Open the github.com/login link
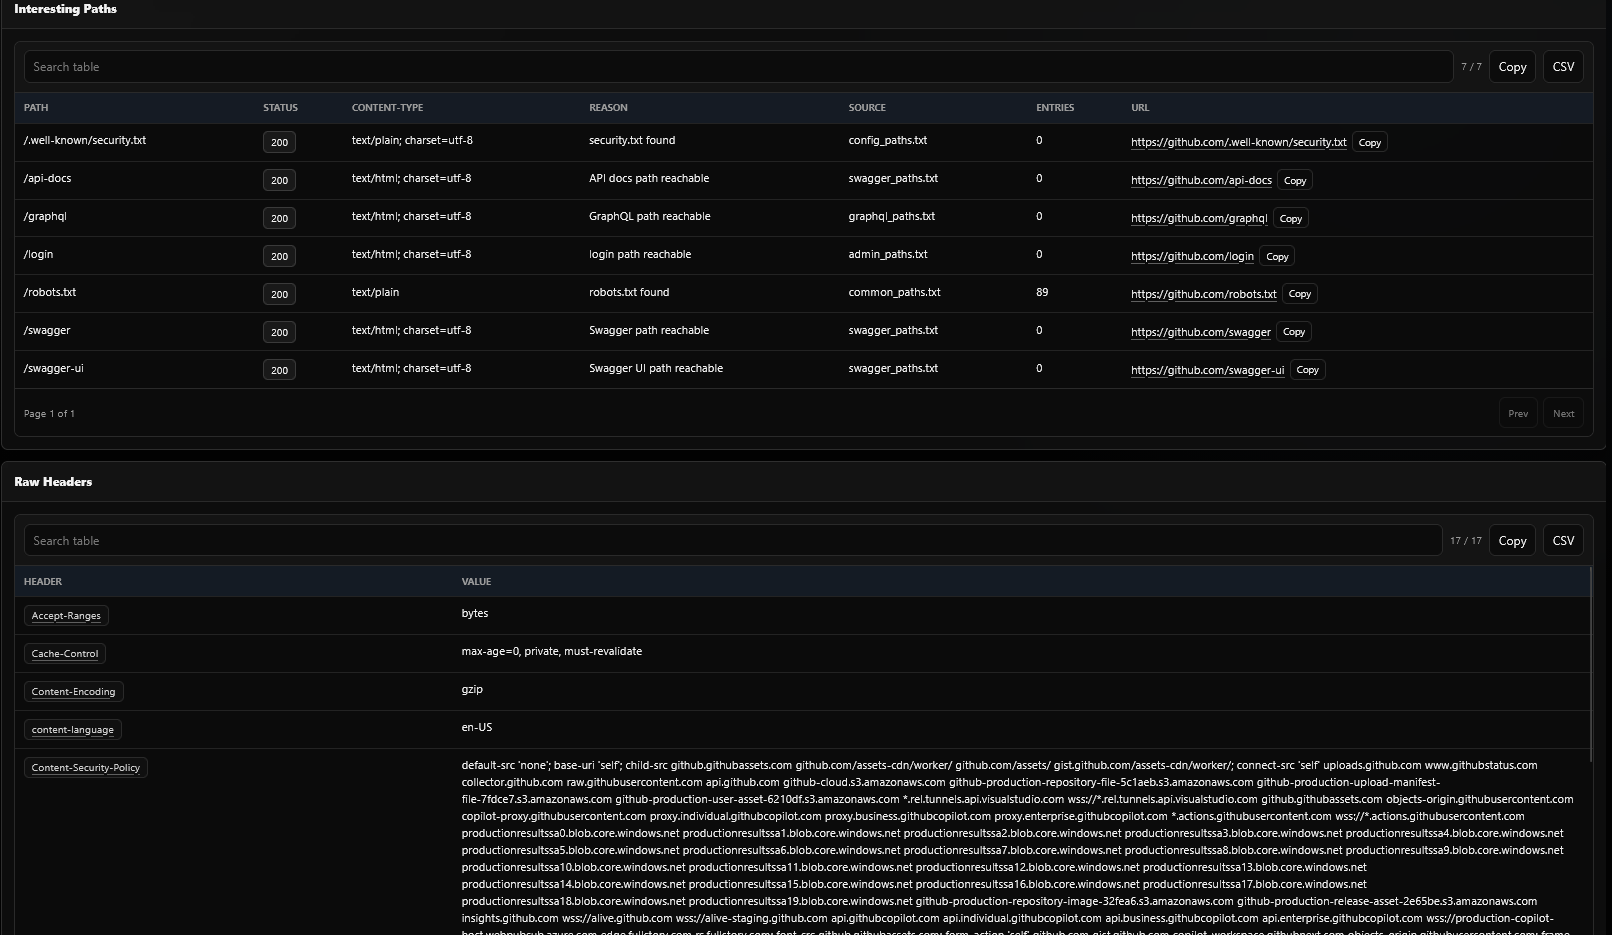Screen dimensions: 1612x935 click(x=1192, y=256)
